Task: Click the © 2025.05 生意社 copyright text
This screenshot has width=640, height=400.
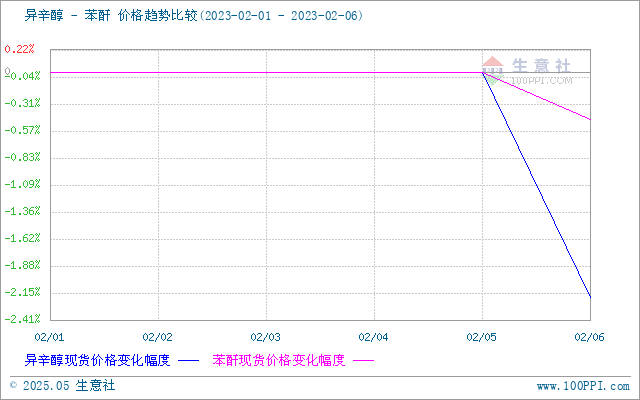Action: click(62, 386)
